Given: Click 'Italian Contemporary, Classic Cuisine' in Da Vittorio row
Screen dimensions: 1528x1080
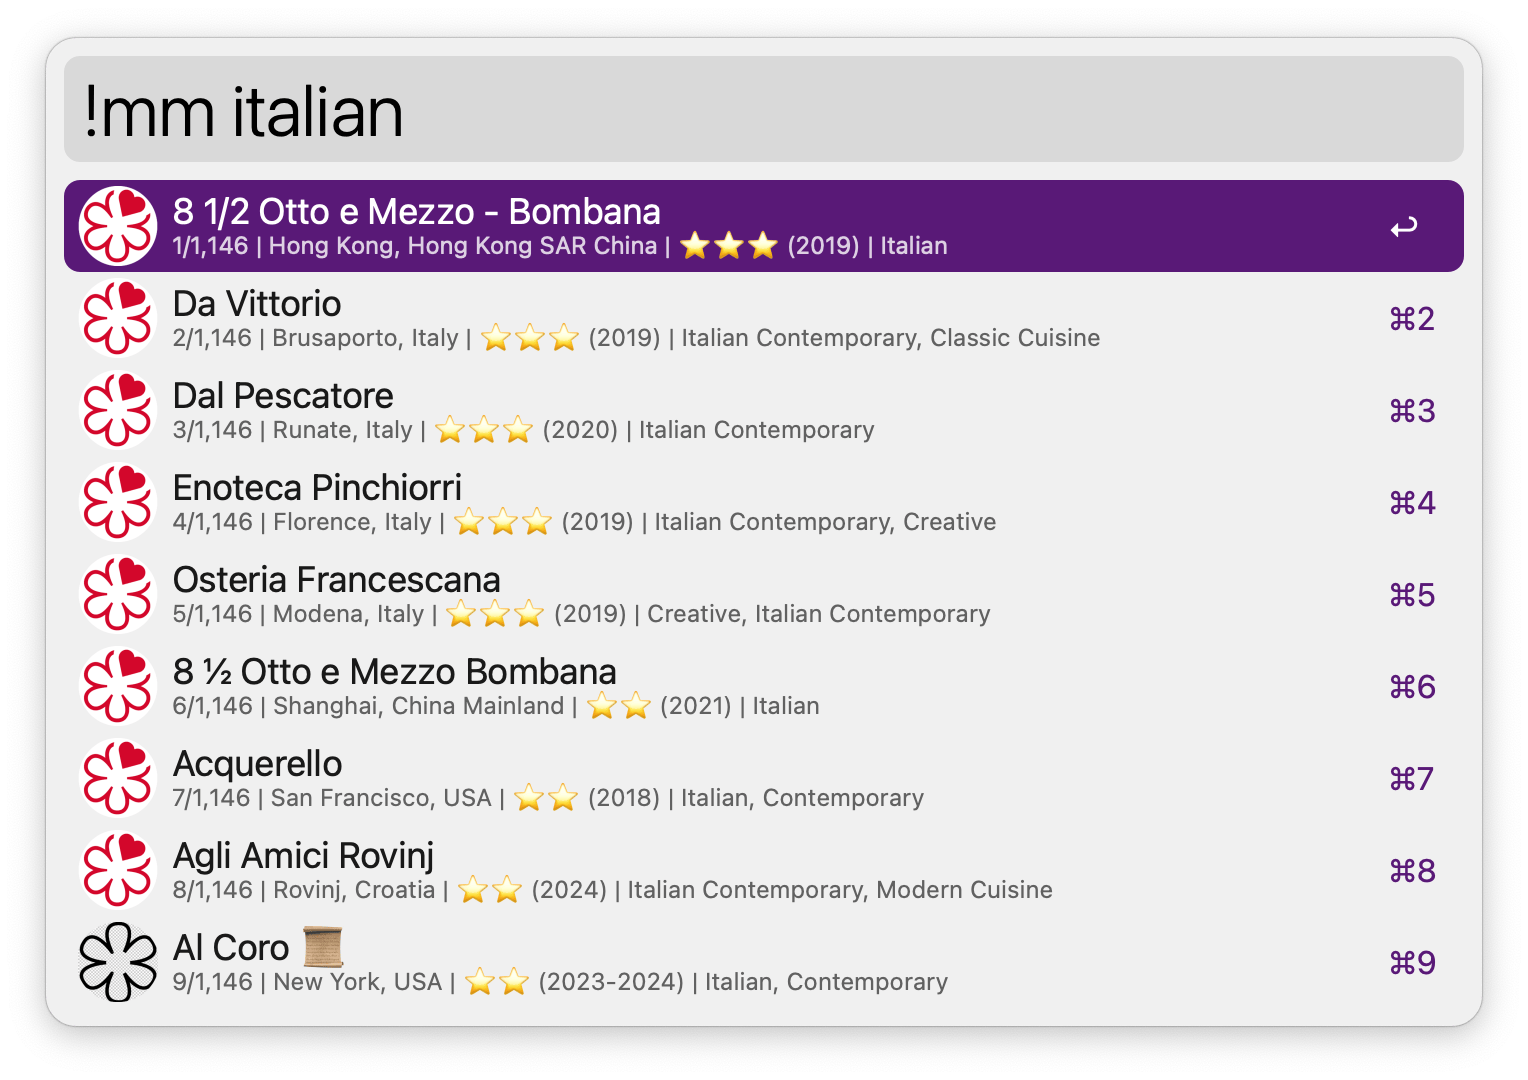Looking at the screenshot, I should (x=891, y=338).
